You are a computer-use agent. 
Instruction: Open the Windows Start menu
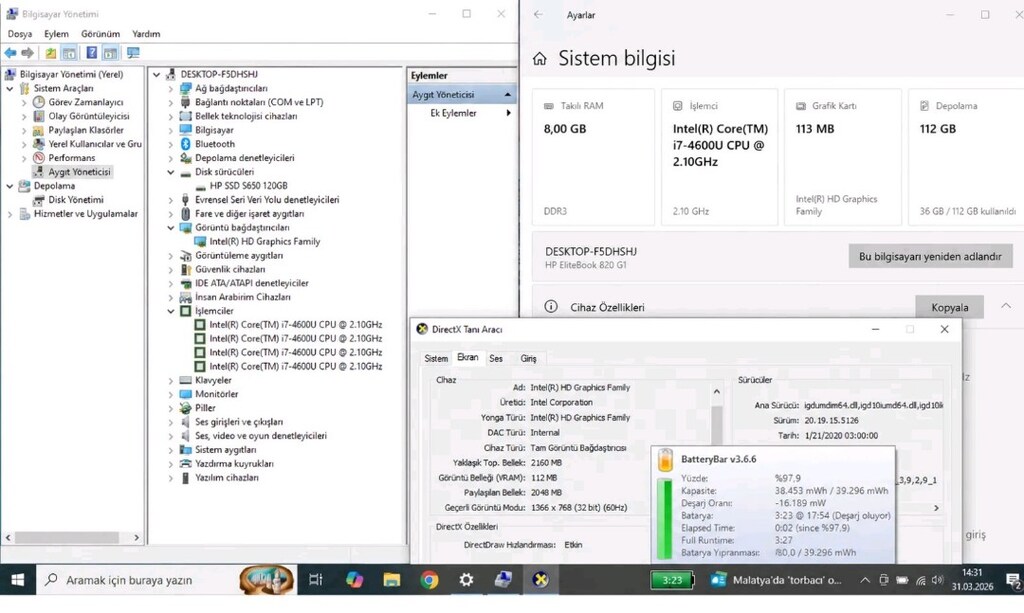pos(18,580)
